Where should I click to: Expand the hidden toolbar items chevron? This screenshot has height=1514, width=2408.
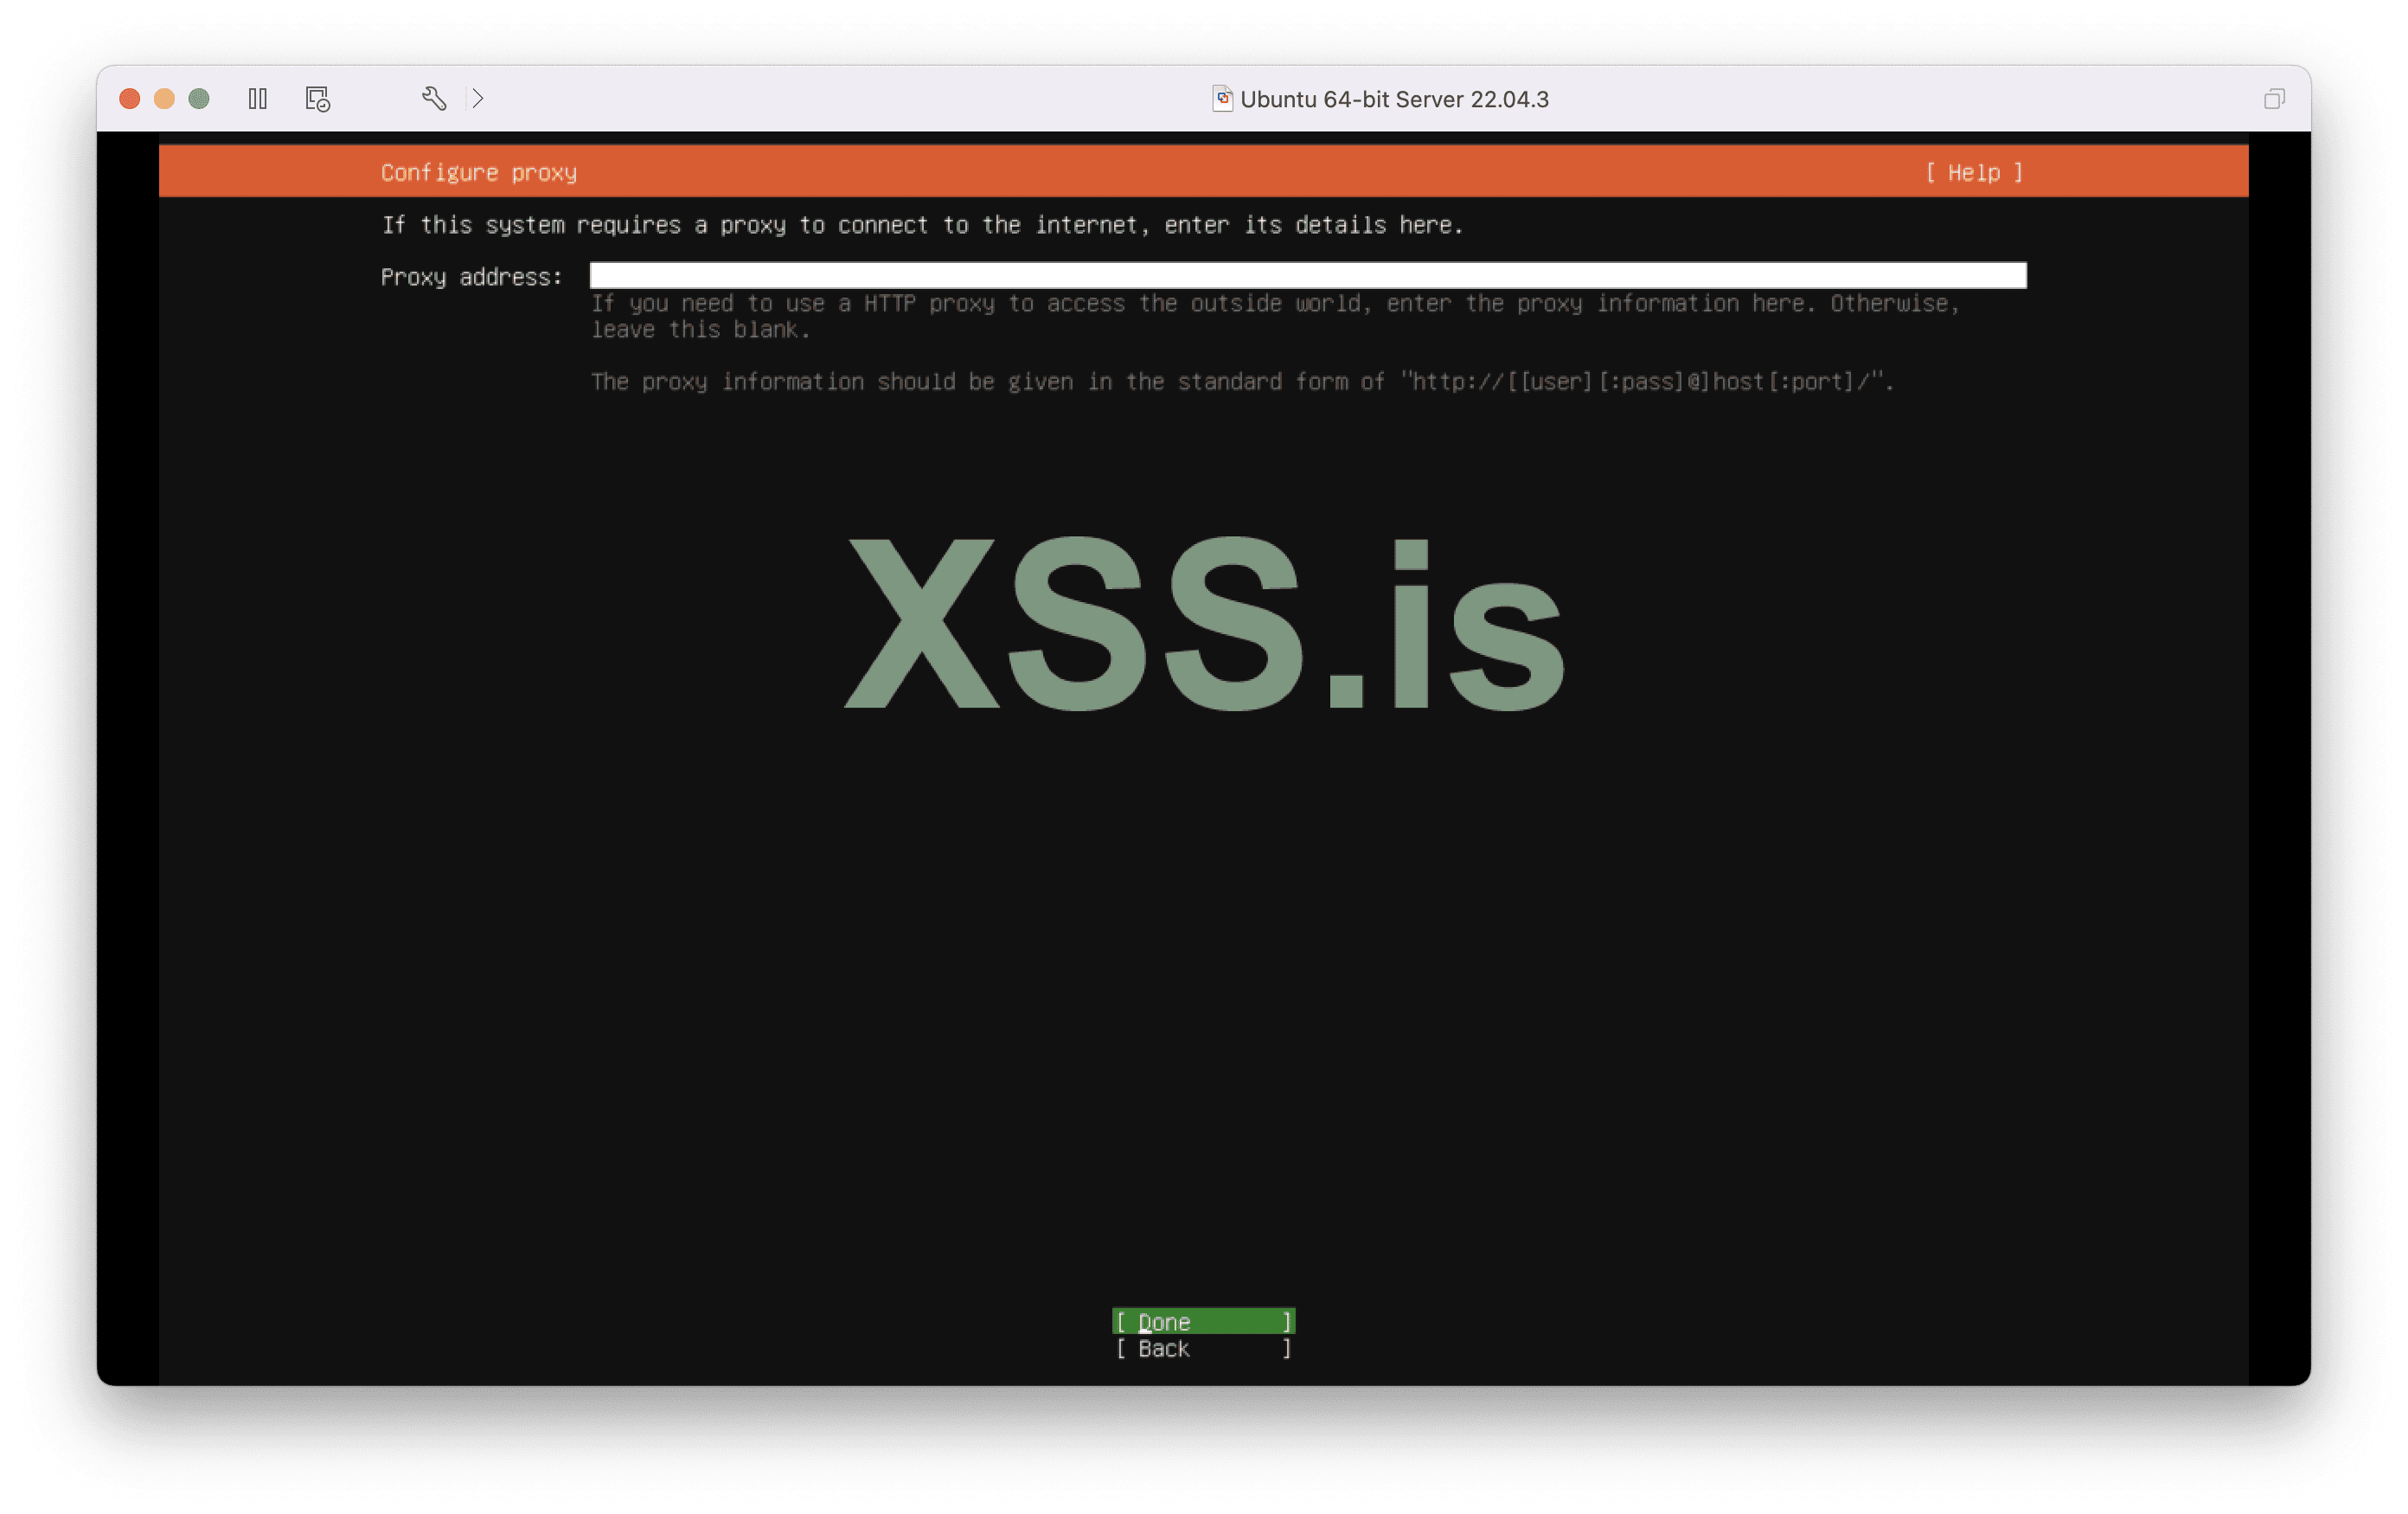click(x=478, y=98)
